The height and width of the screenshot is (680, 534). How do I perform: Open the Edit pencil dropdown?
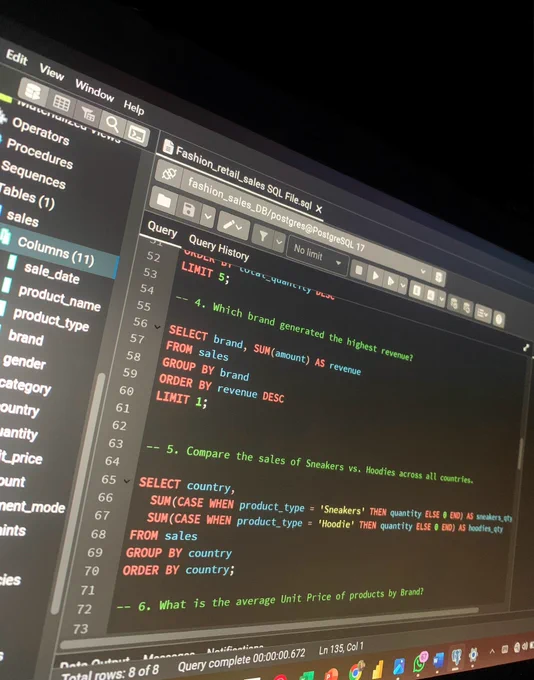click(x=234, y=226)
